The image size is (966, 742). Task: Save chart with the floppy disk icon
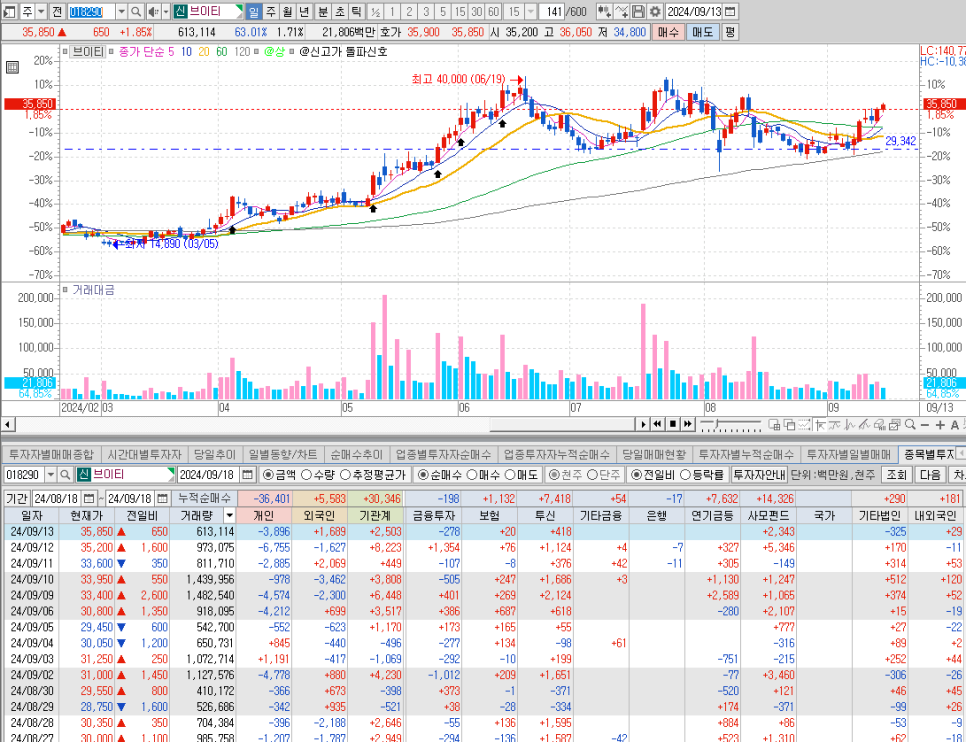coord(639,12)
